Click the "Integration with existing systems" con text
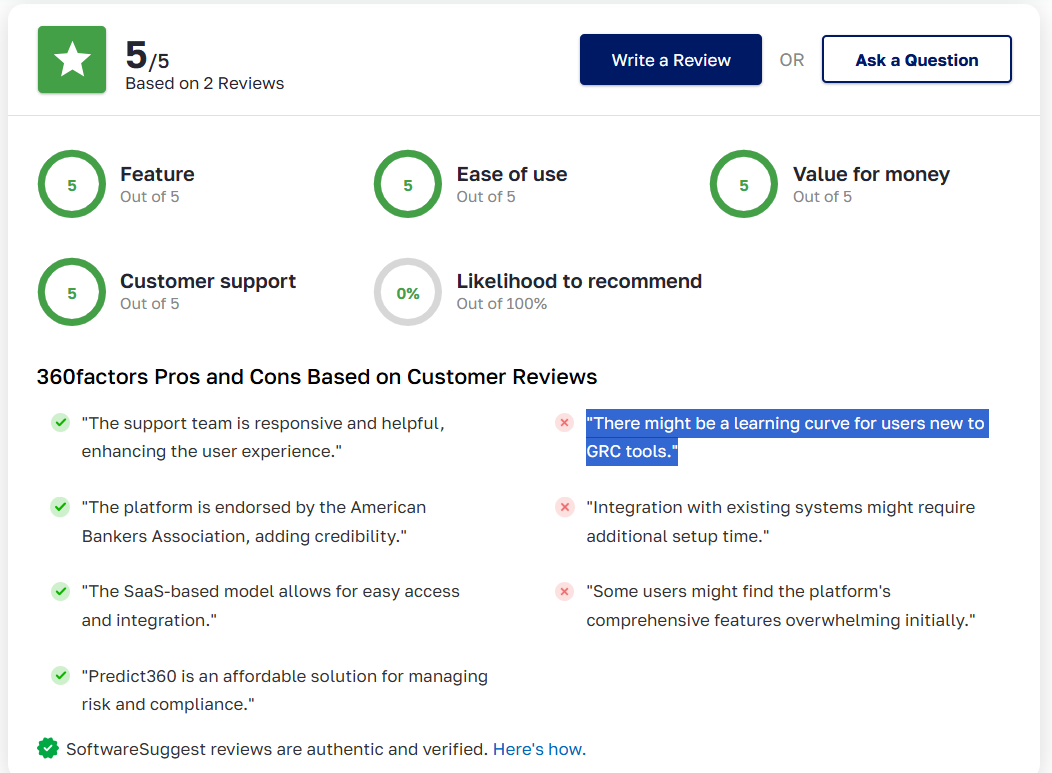This screenshot has height=773, width=1052. [x=780, y=521]
